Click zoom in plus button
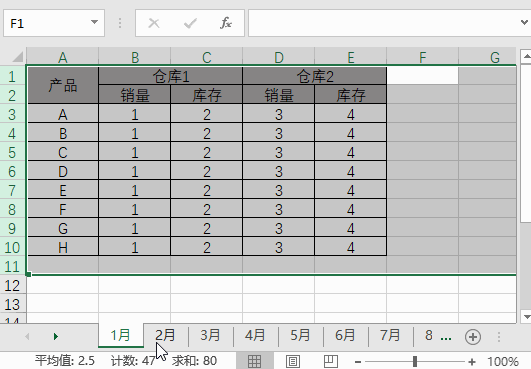Viewport: 531px width, 369px height. point(472,362)
